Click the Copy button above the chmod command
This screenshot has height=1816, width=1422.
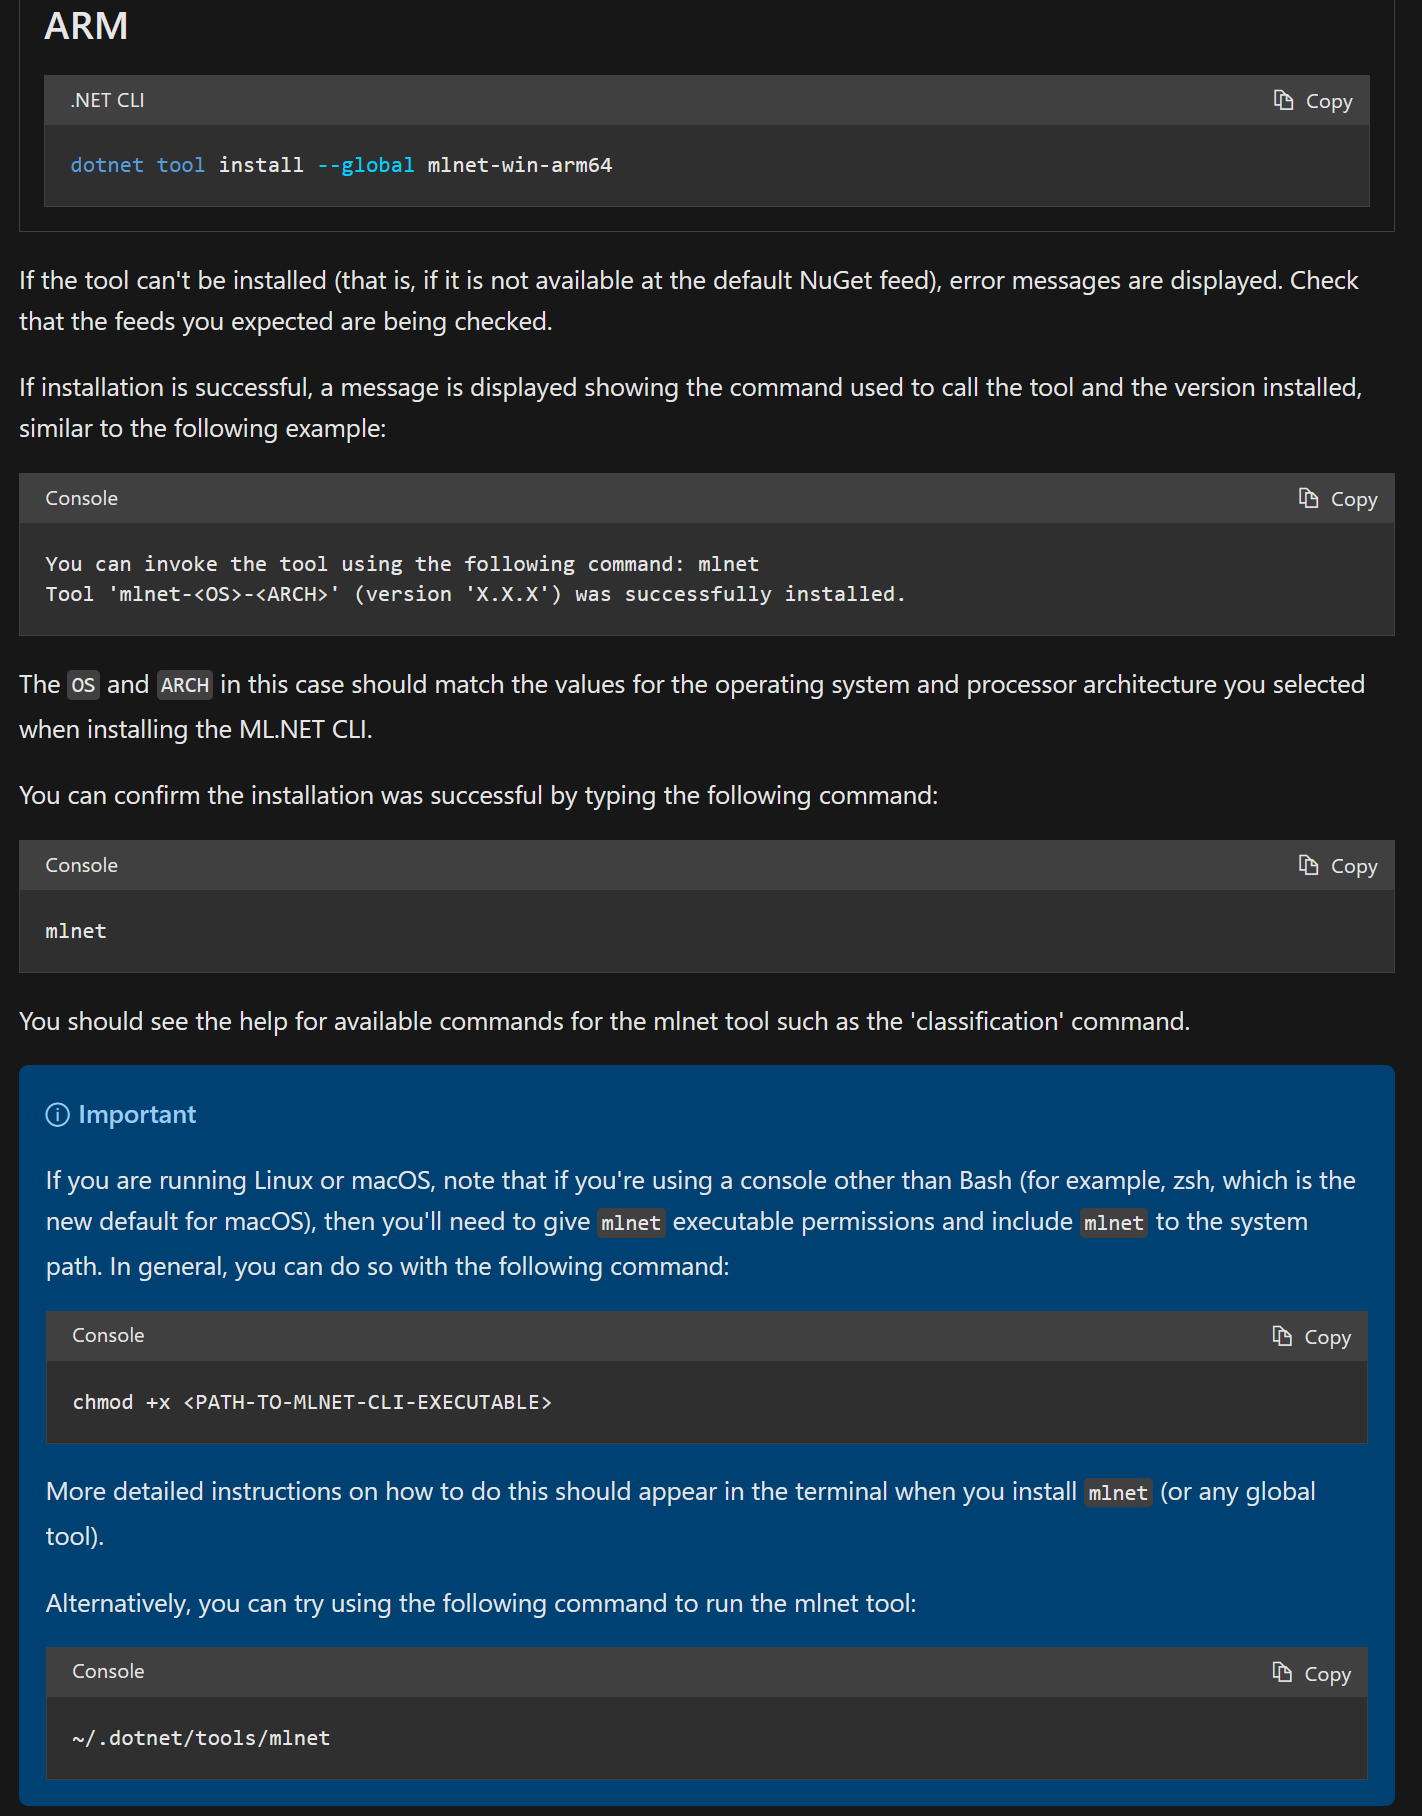[1313, 1336]
